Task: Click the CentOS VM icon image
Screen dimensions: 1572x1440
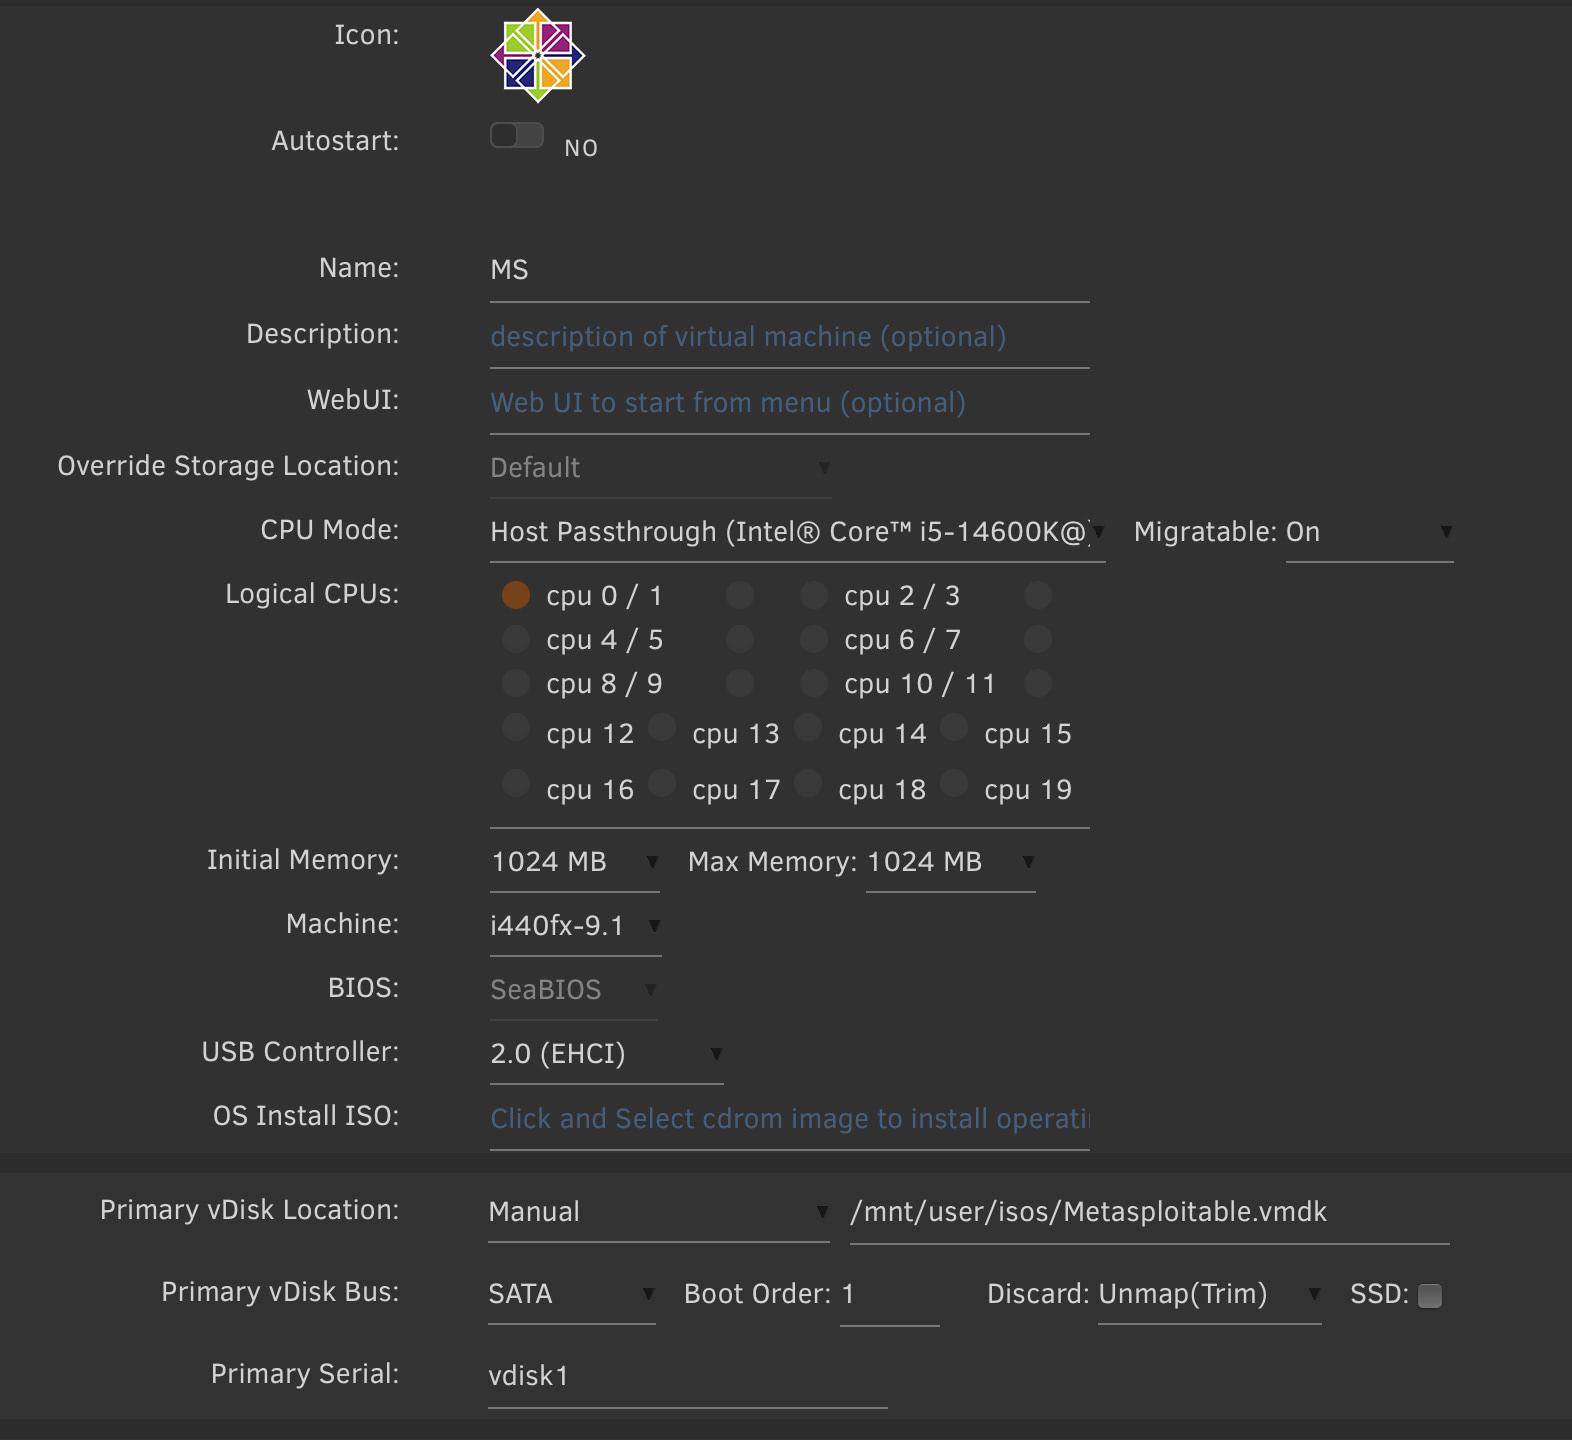Action: [538, 56]
